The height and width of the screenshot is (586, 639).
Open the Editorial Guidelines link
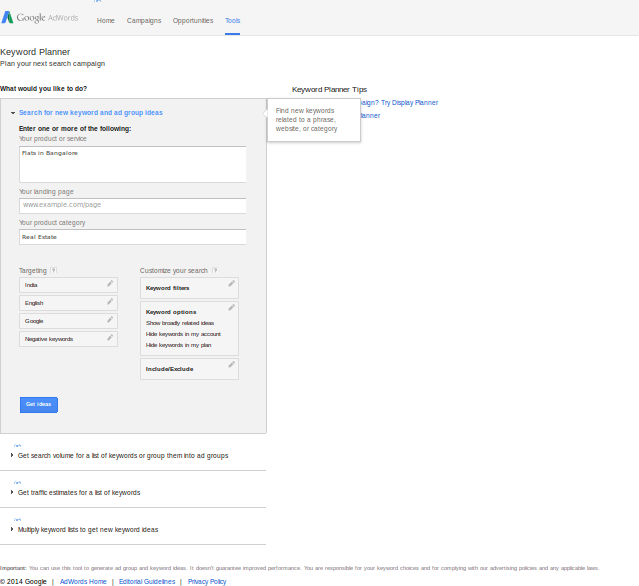(147, 582)
